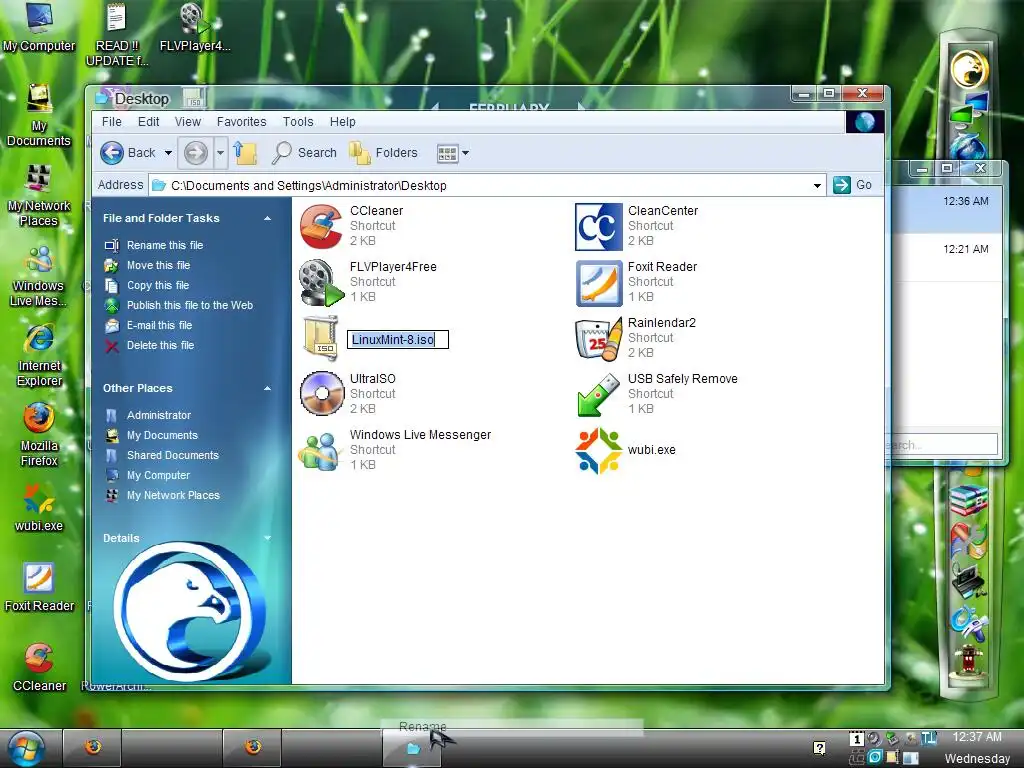The image size is (1024, 768).
Task: Click the wubi.exe desktop icon
Action: coord(39,509)
